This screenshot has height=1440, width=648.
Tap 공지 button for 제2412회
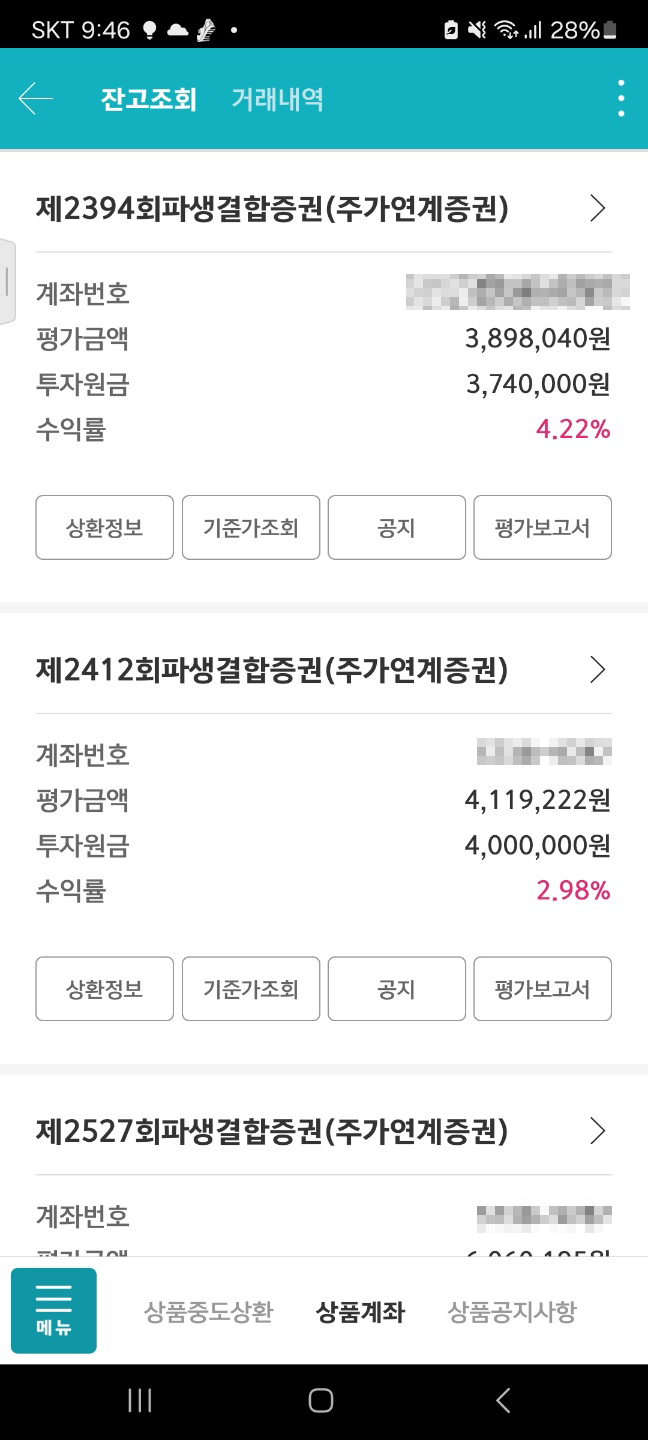point(396,989)
